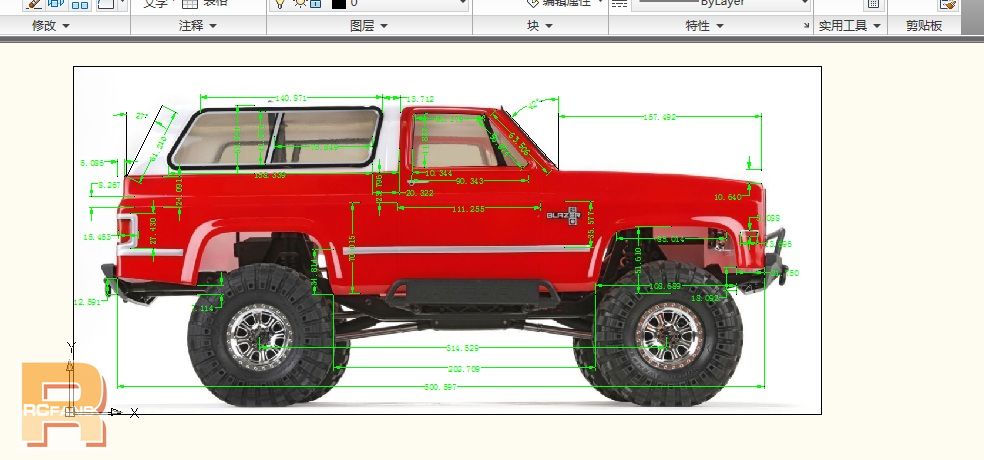Click the black layer color swatch

[x=339, y=4]
